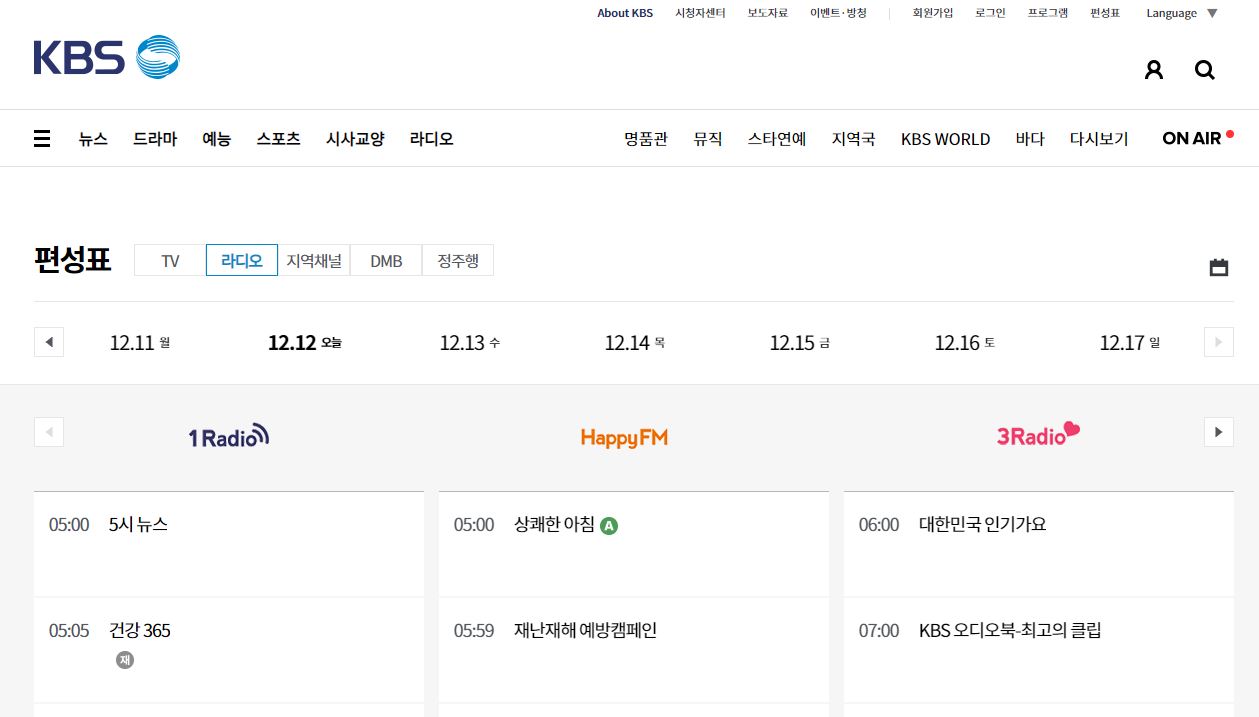Open the Language dropdown
Image resolution: width=1259 pixels, height=717 pixels.
(x=1182, y=13)
